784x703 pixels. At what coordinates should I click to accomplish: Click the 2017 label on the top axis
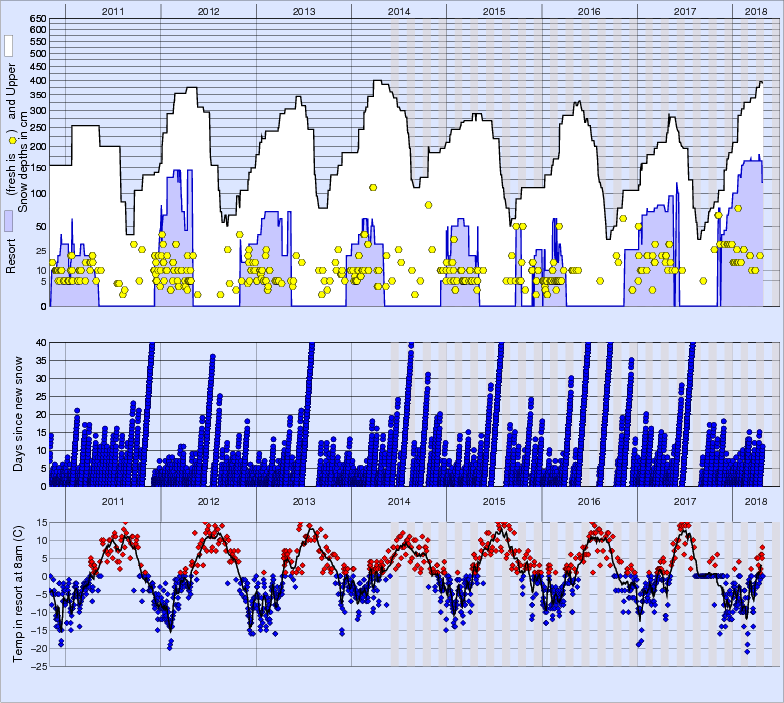pyautogui.click(x=685, y=10)
